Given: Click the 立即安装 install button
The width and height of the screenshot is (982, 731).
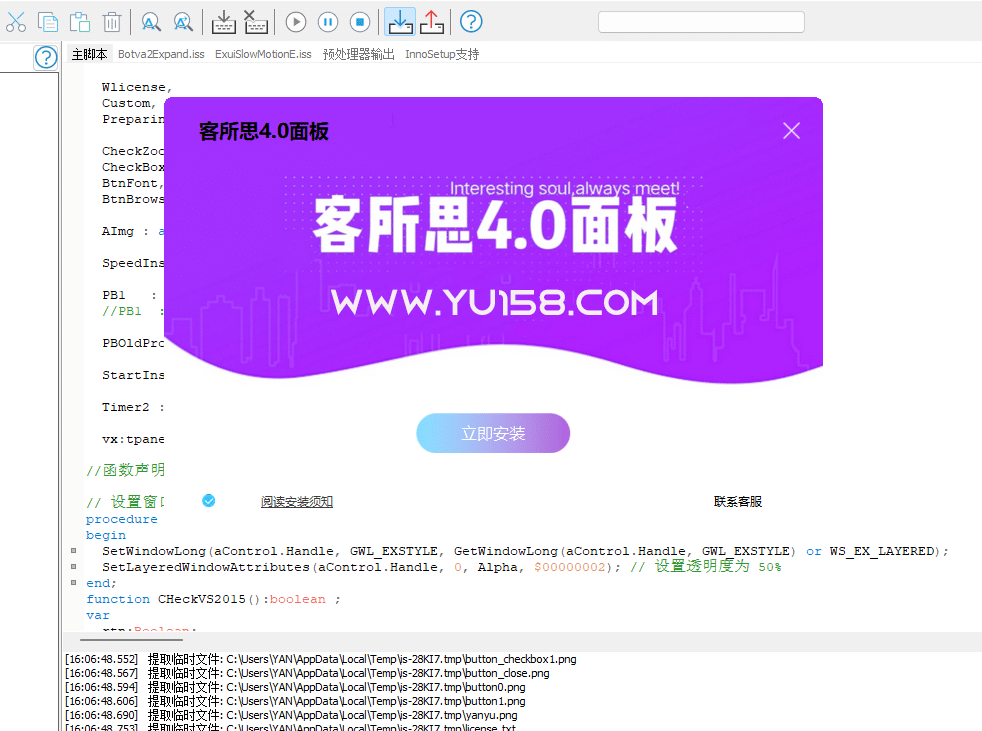Looking at the screenshot, I should [x=493, y=433].
